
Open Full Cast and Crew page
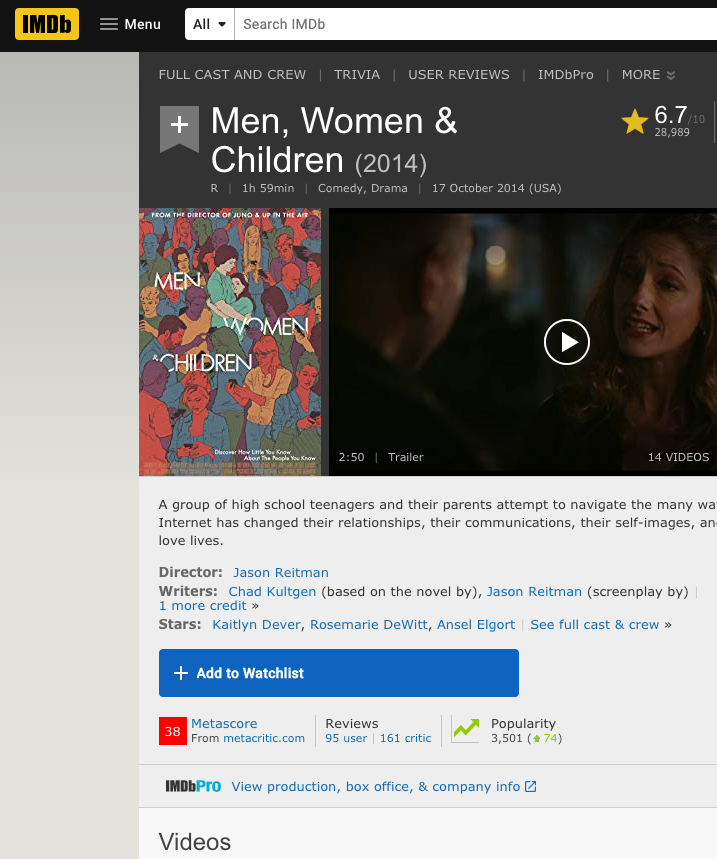232,75
